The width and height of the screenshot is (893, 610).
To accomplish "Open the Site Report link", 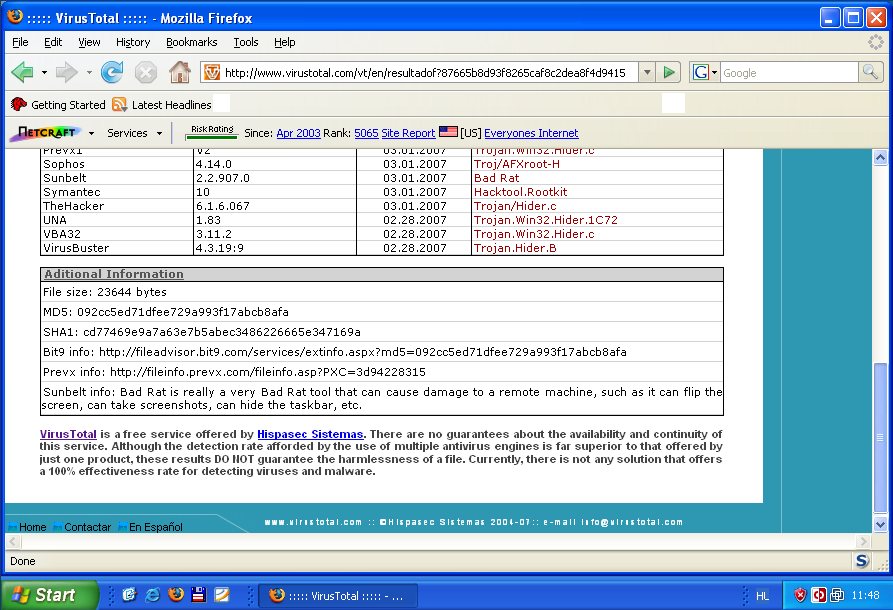I will pos(408,133).
